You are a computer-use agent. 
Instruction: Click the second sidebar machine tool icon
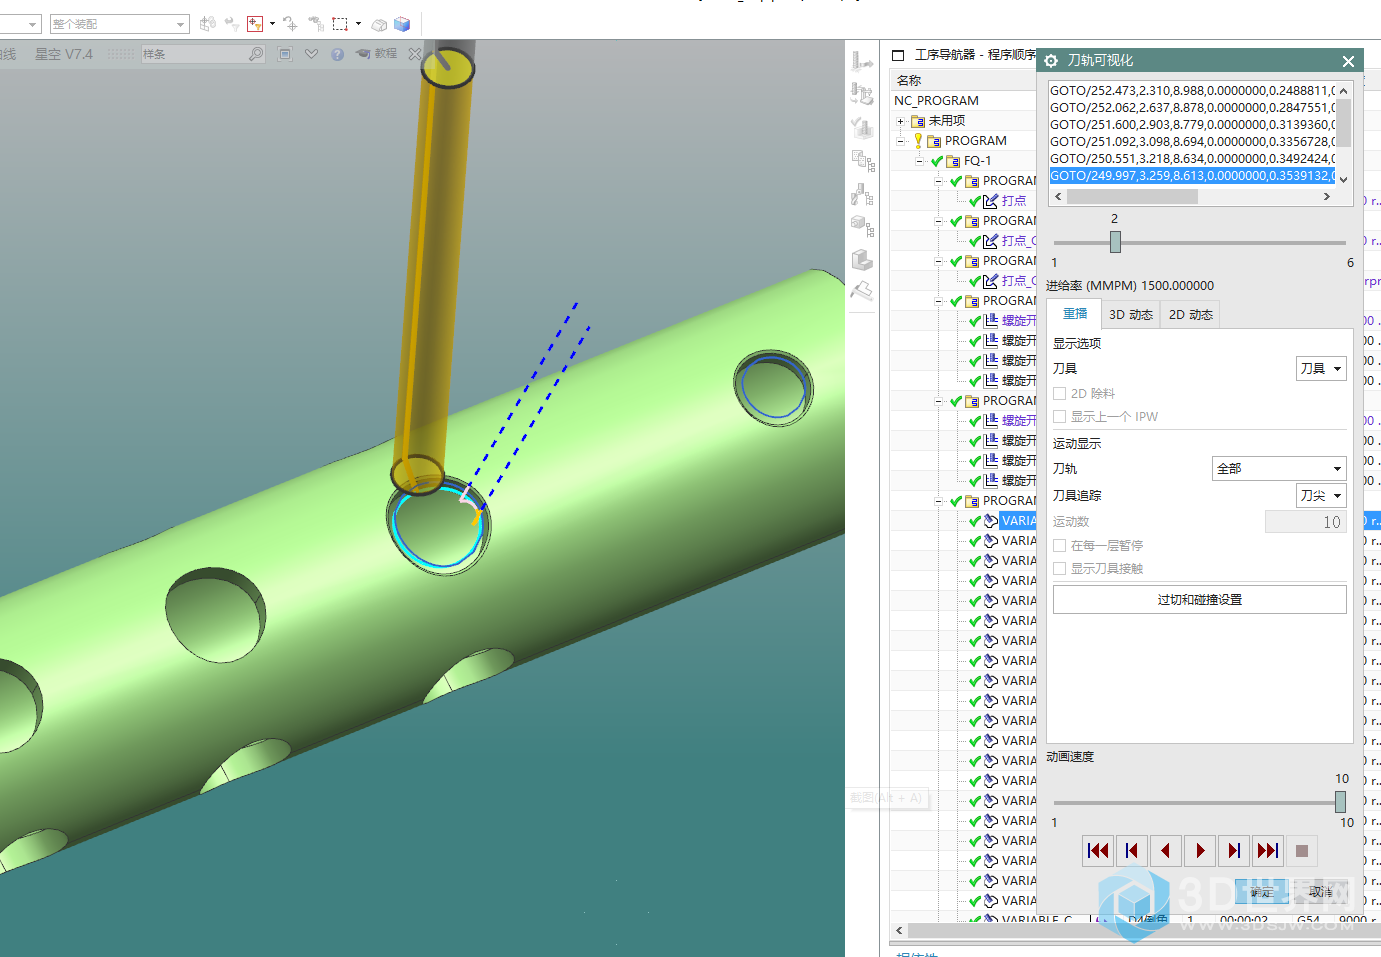[x=862, y=93]
